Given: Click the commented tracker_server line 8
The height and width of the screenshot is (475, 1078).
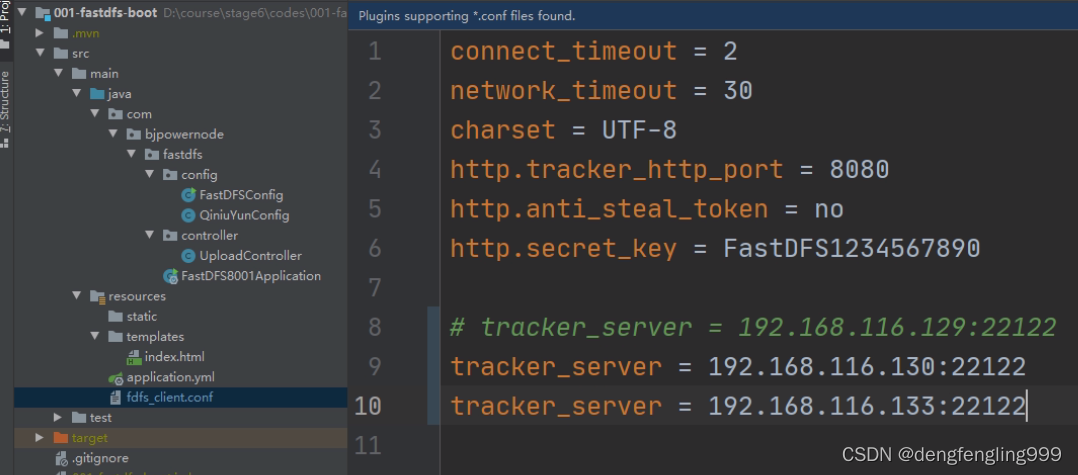Looking at the screenshot, I should click(753, 328).
